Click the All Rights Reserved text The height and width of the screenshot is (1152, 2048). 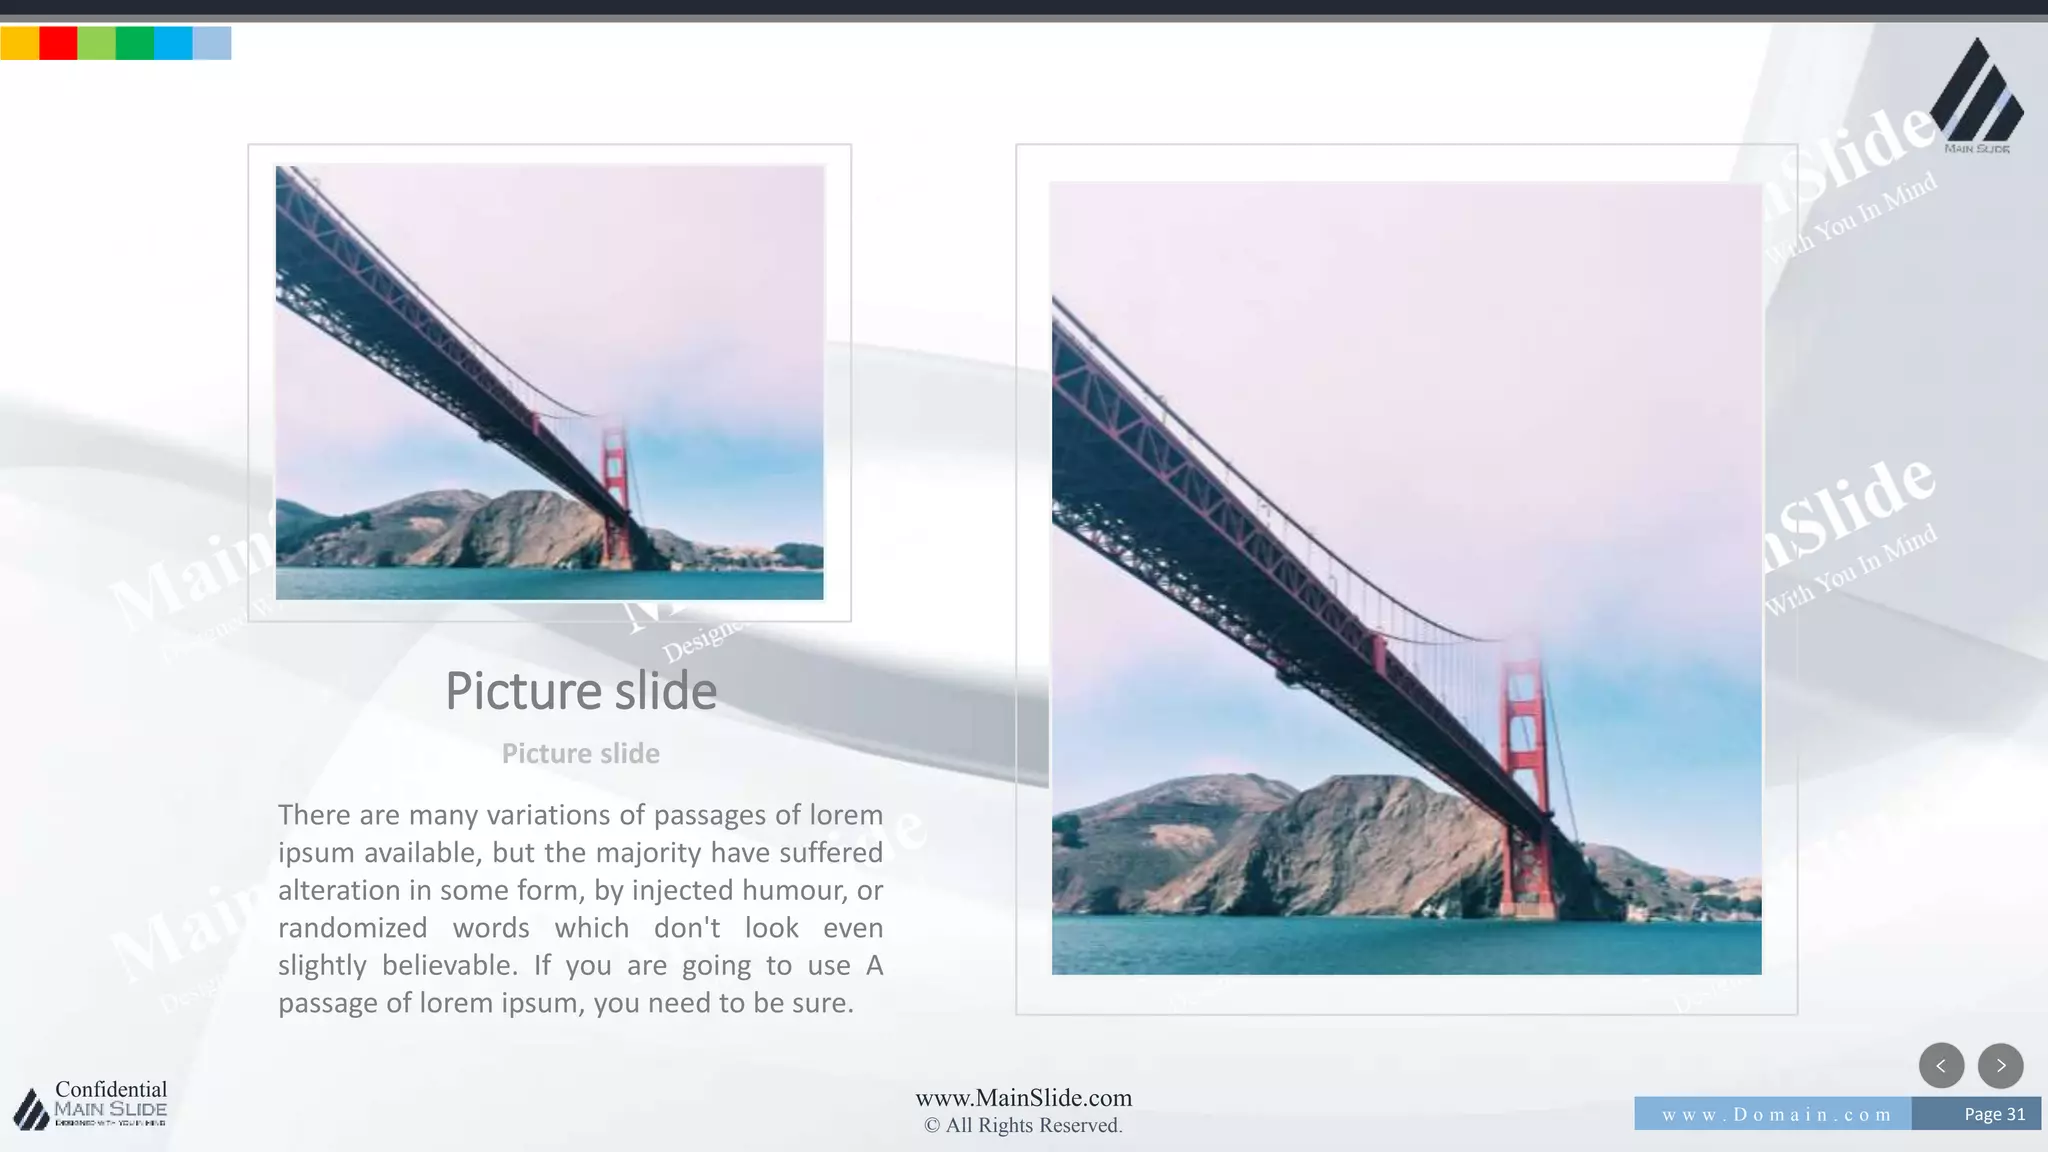(x=1023, y=1126)
